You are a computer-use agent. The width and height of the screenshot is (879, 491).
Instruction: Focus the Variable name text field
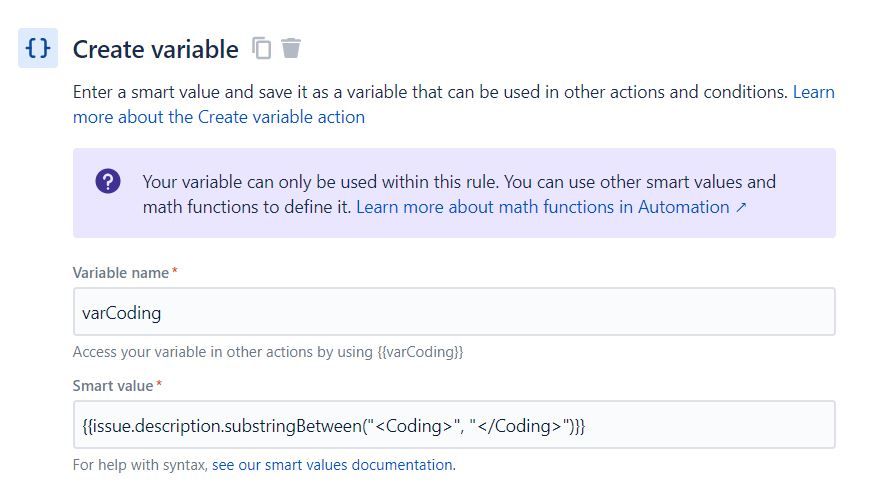click(453, 312)
